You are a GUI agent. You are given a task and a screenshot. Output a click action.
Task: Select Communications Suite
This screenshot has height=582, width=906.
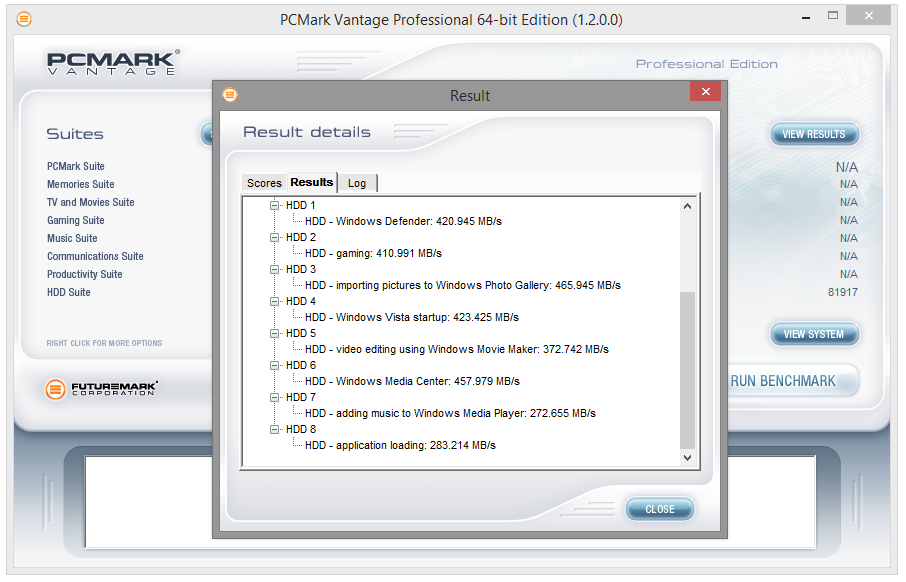[x=95, y=256]
